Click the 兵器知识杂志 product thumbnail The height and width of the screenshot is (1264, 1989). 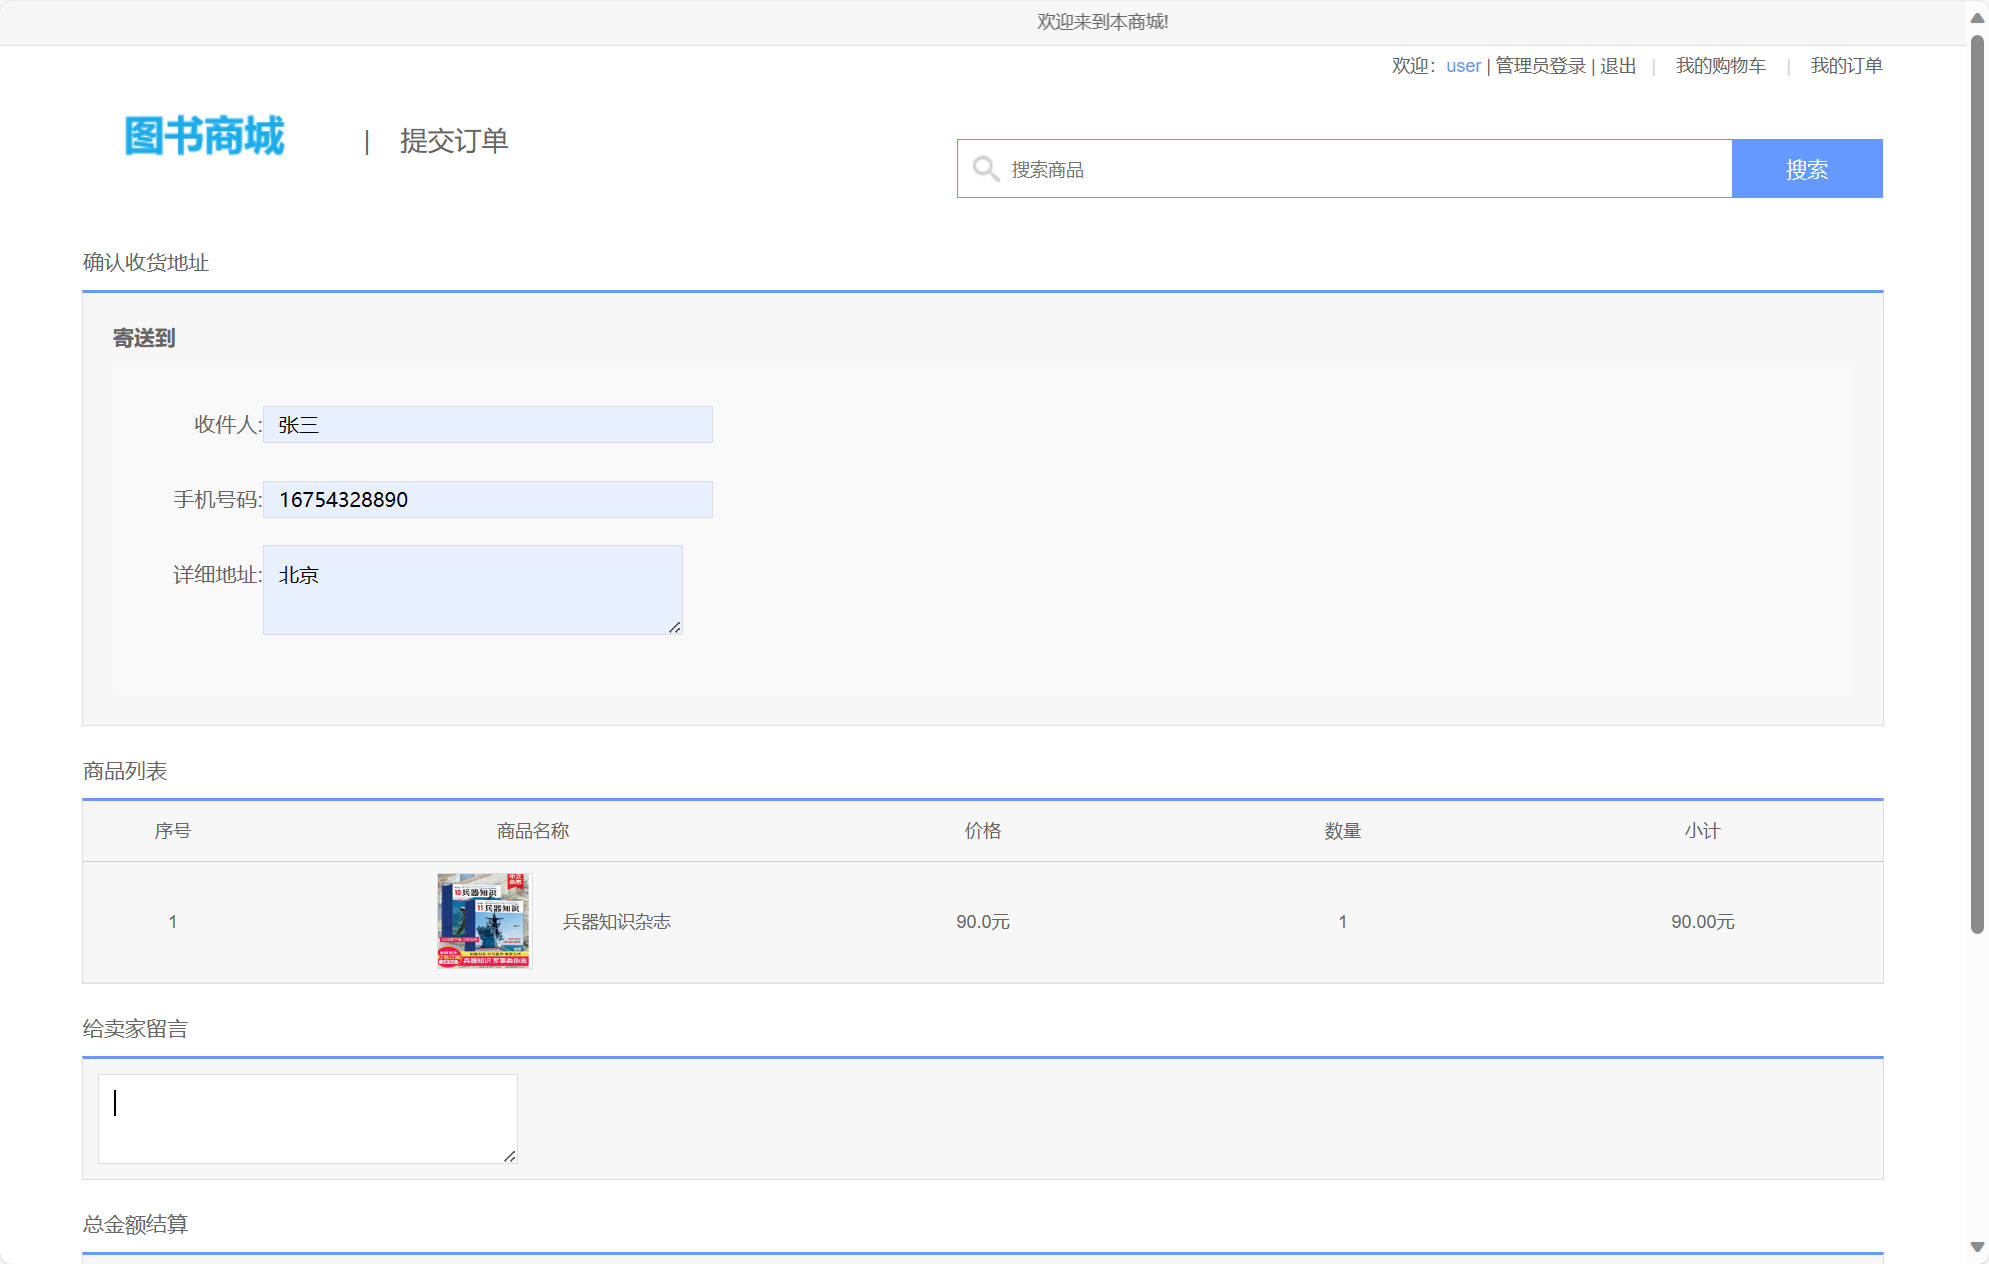point(484,922)
